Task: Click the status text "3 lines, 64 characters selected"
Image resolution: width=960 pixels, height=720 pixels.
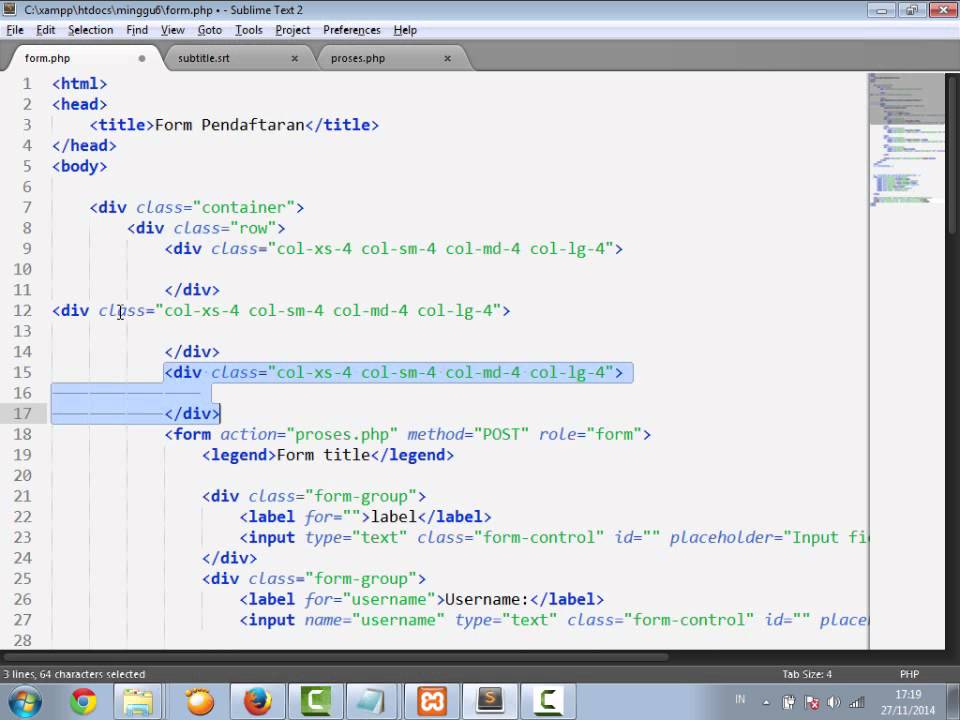Action: [x=73, y=674]
